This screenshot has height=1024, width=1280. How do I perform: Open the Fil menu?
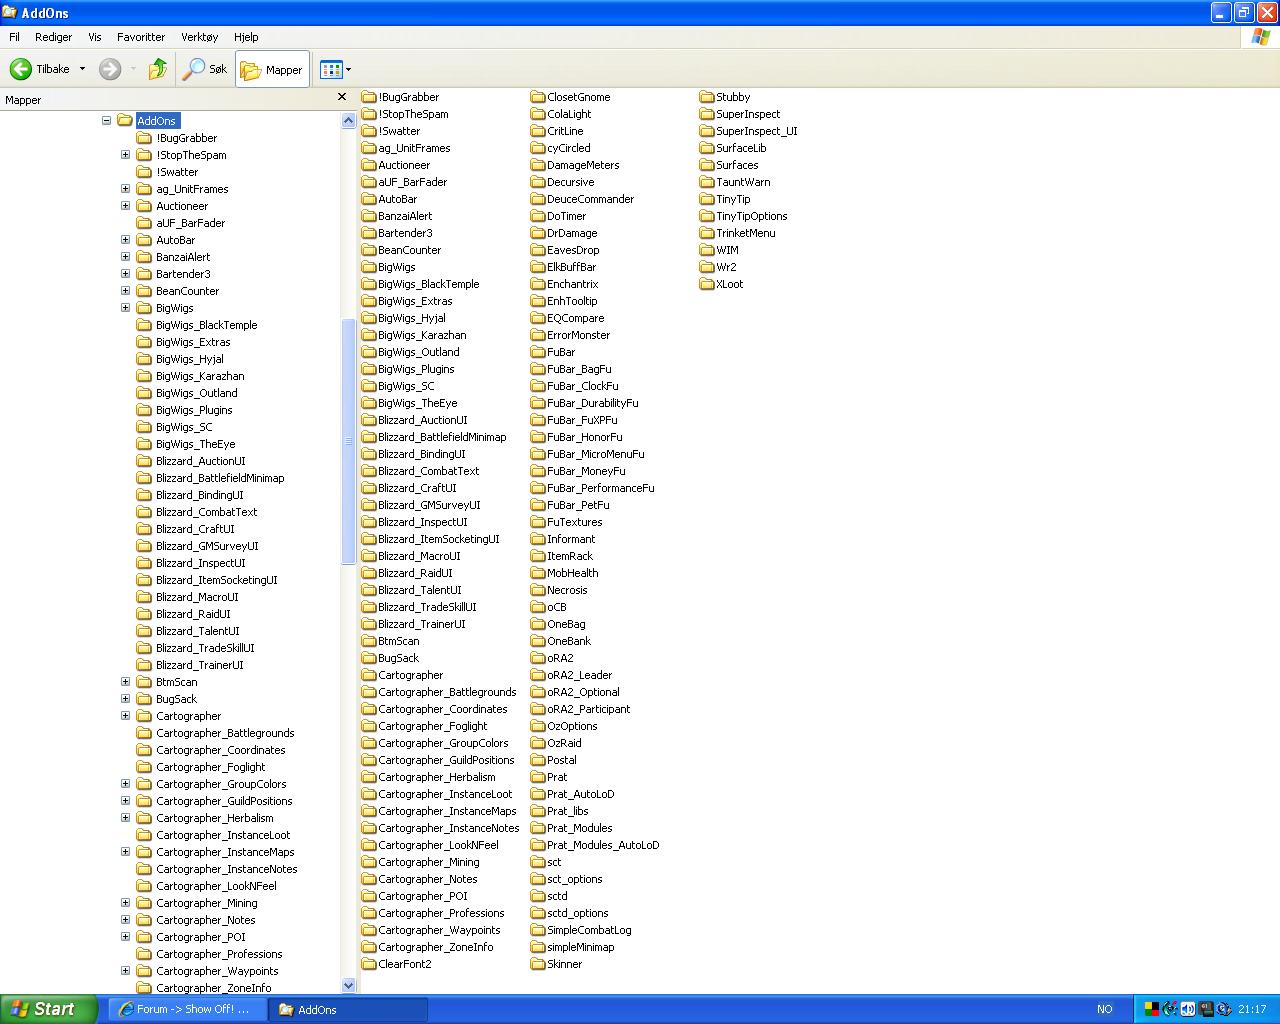coord(14,37)
